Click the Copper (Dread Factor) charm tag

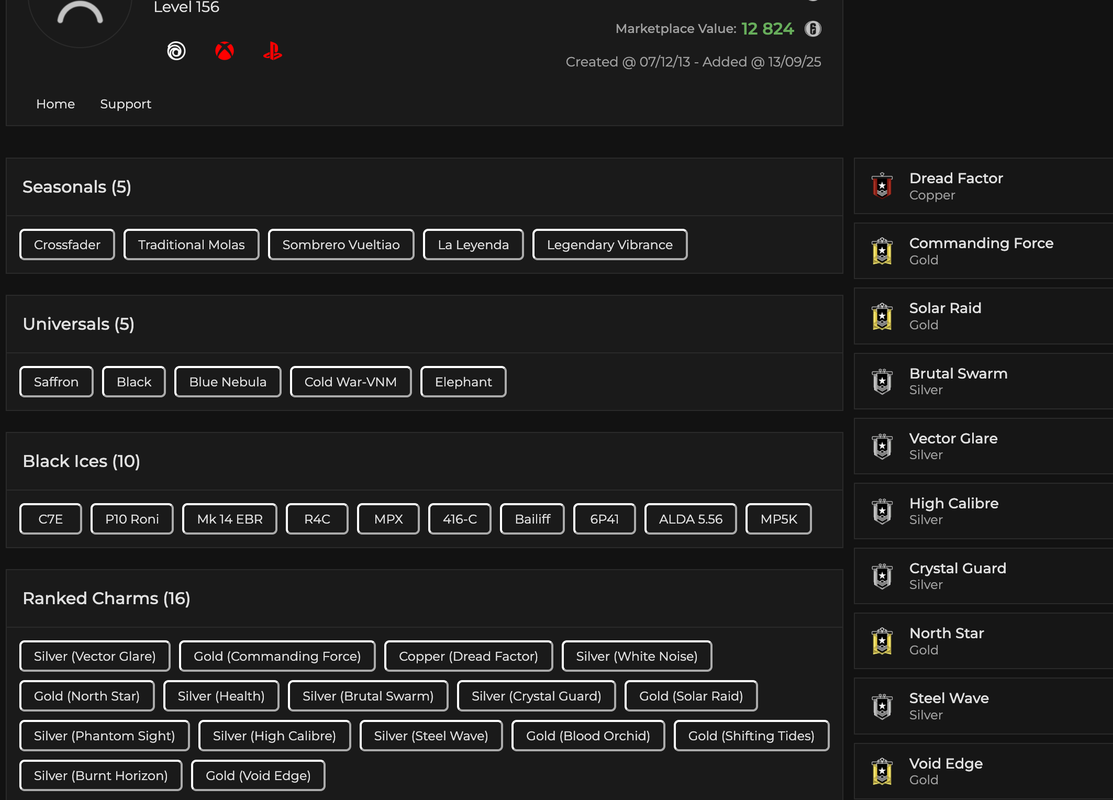468,656
